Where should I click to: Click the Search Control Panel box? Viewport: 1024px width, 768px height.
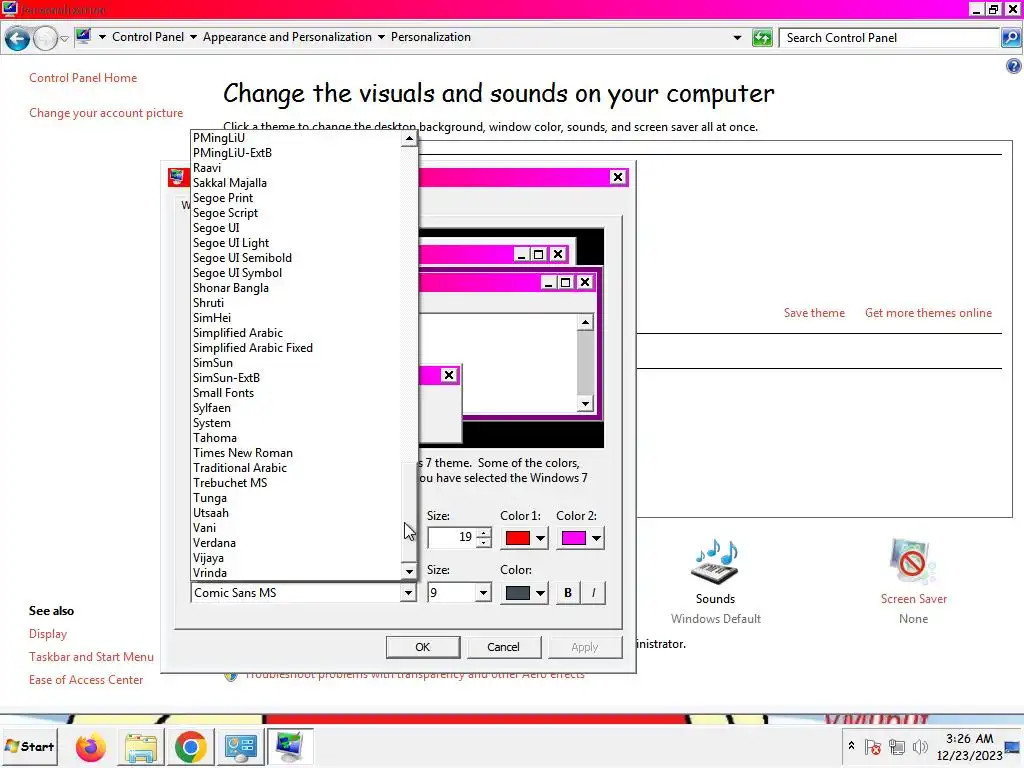click(x=889, y=38)
